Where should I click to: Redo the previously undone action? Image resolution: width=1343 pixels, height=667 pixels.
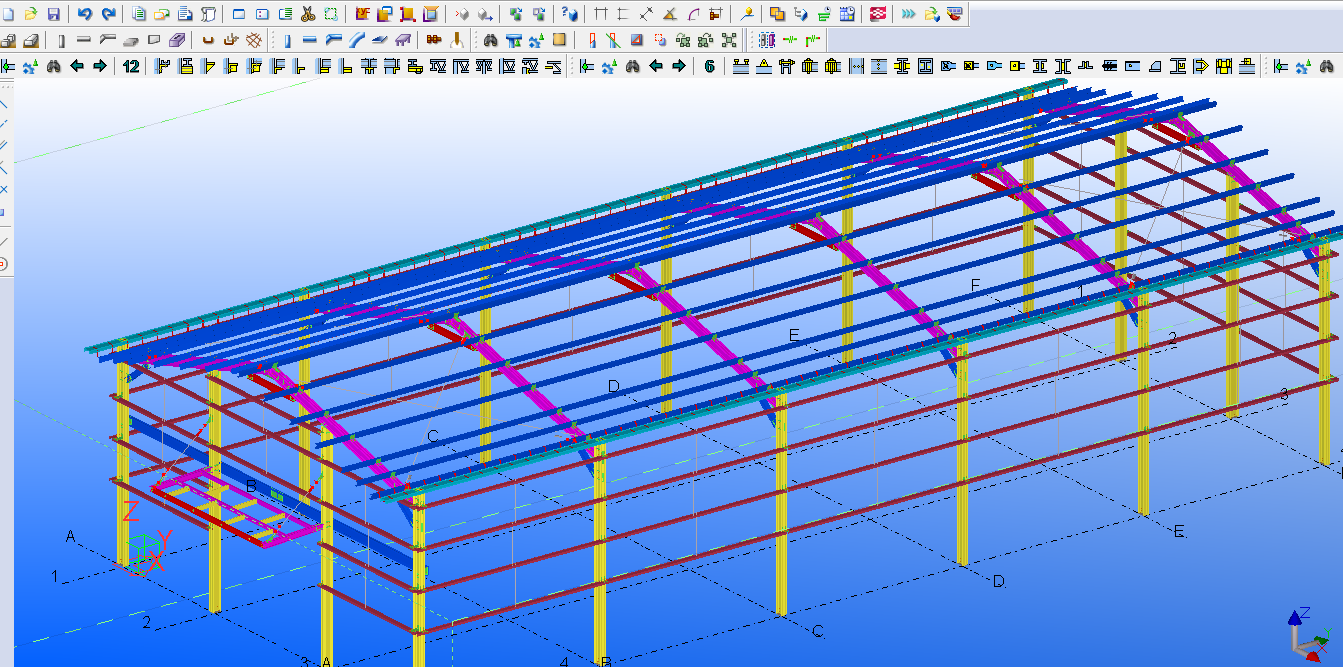[107, 13]
